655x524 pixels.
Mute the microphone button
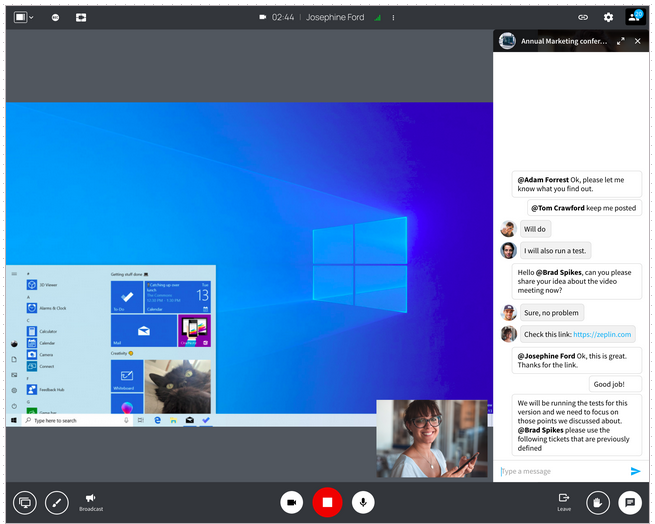click(x=363, y=502)
